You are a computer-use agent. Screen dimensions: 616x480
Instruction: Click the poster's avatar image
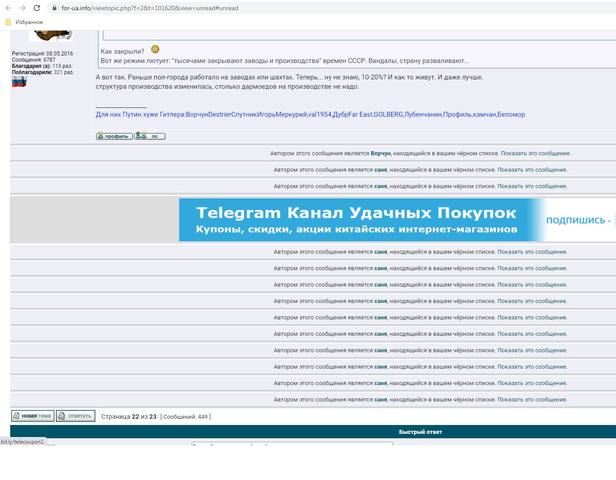pos(51,35)
